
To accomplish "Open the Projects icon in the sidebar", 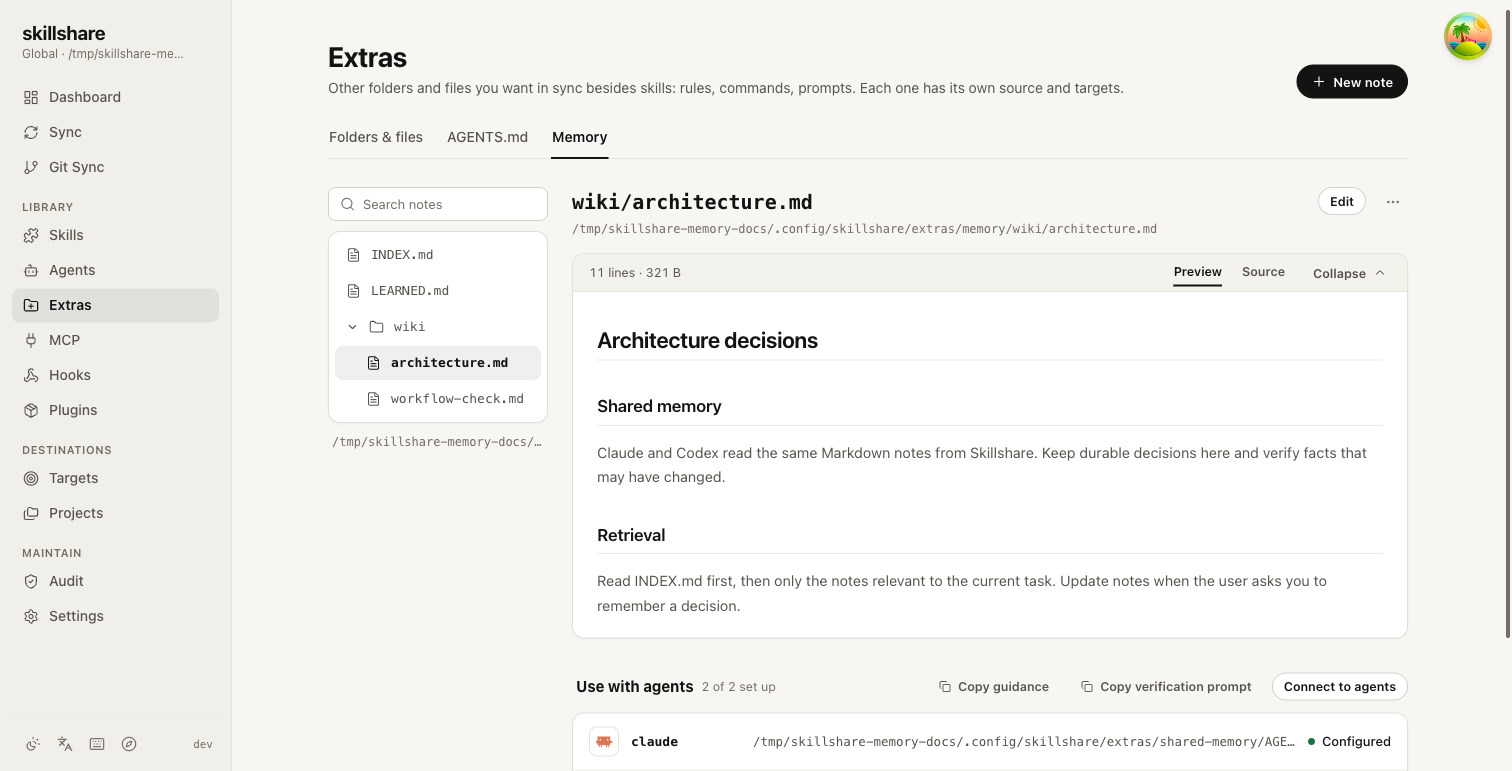I will [x=31, y=513].
